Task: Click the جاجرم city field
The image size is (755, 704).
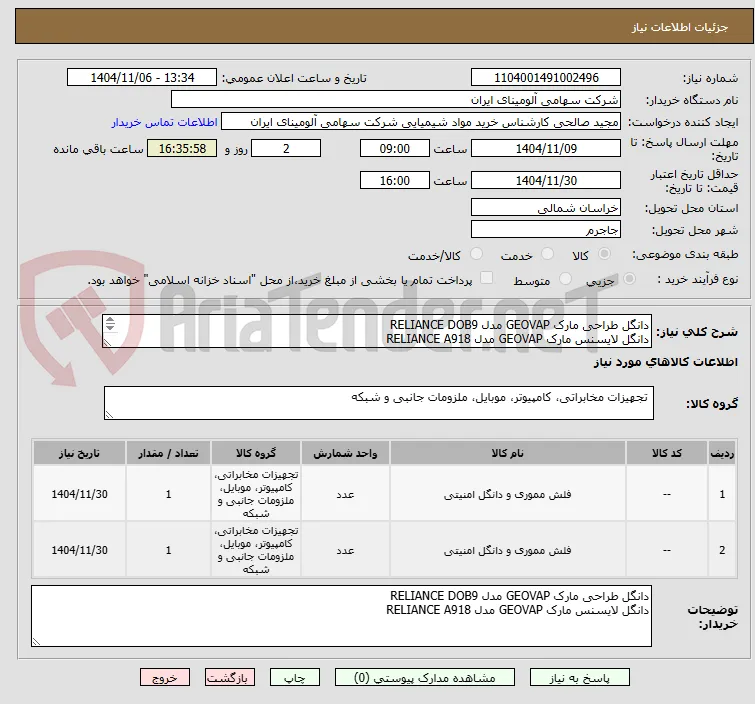Action: (546, 230)
